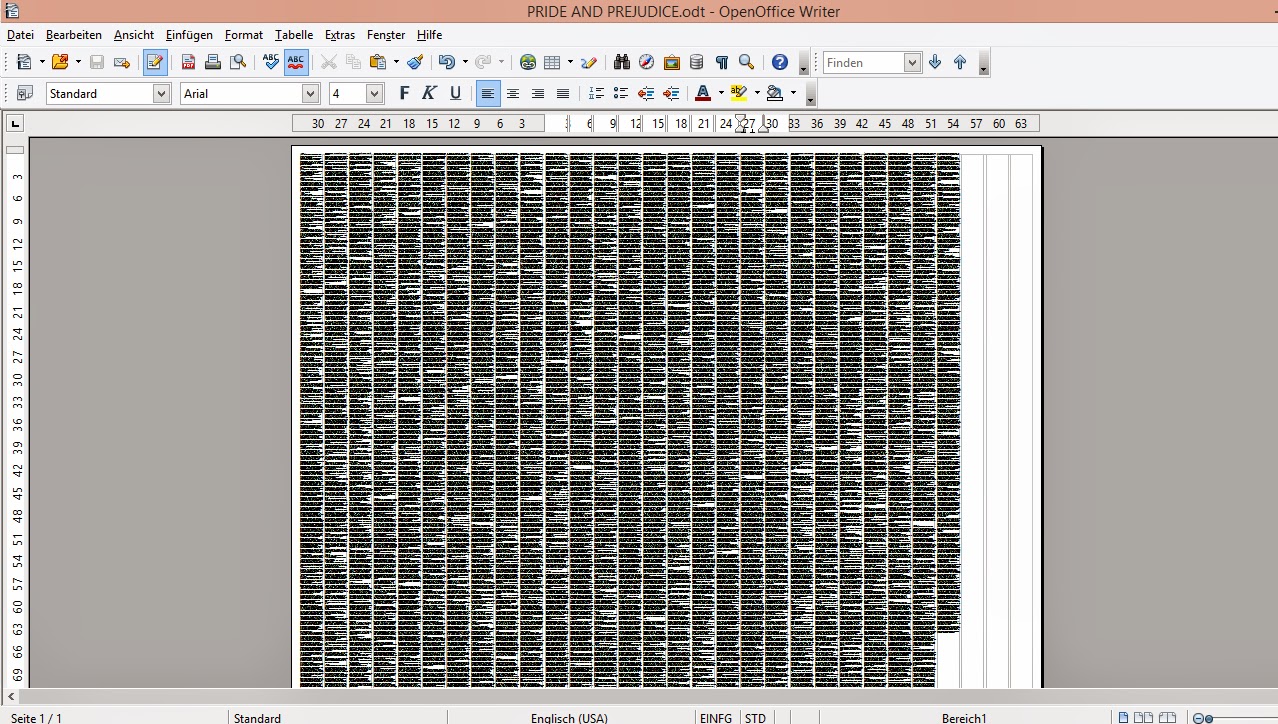1278x724 pixels.
Task: Toggle bullets list icon
Action: [x=621, y=93]
